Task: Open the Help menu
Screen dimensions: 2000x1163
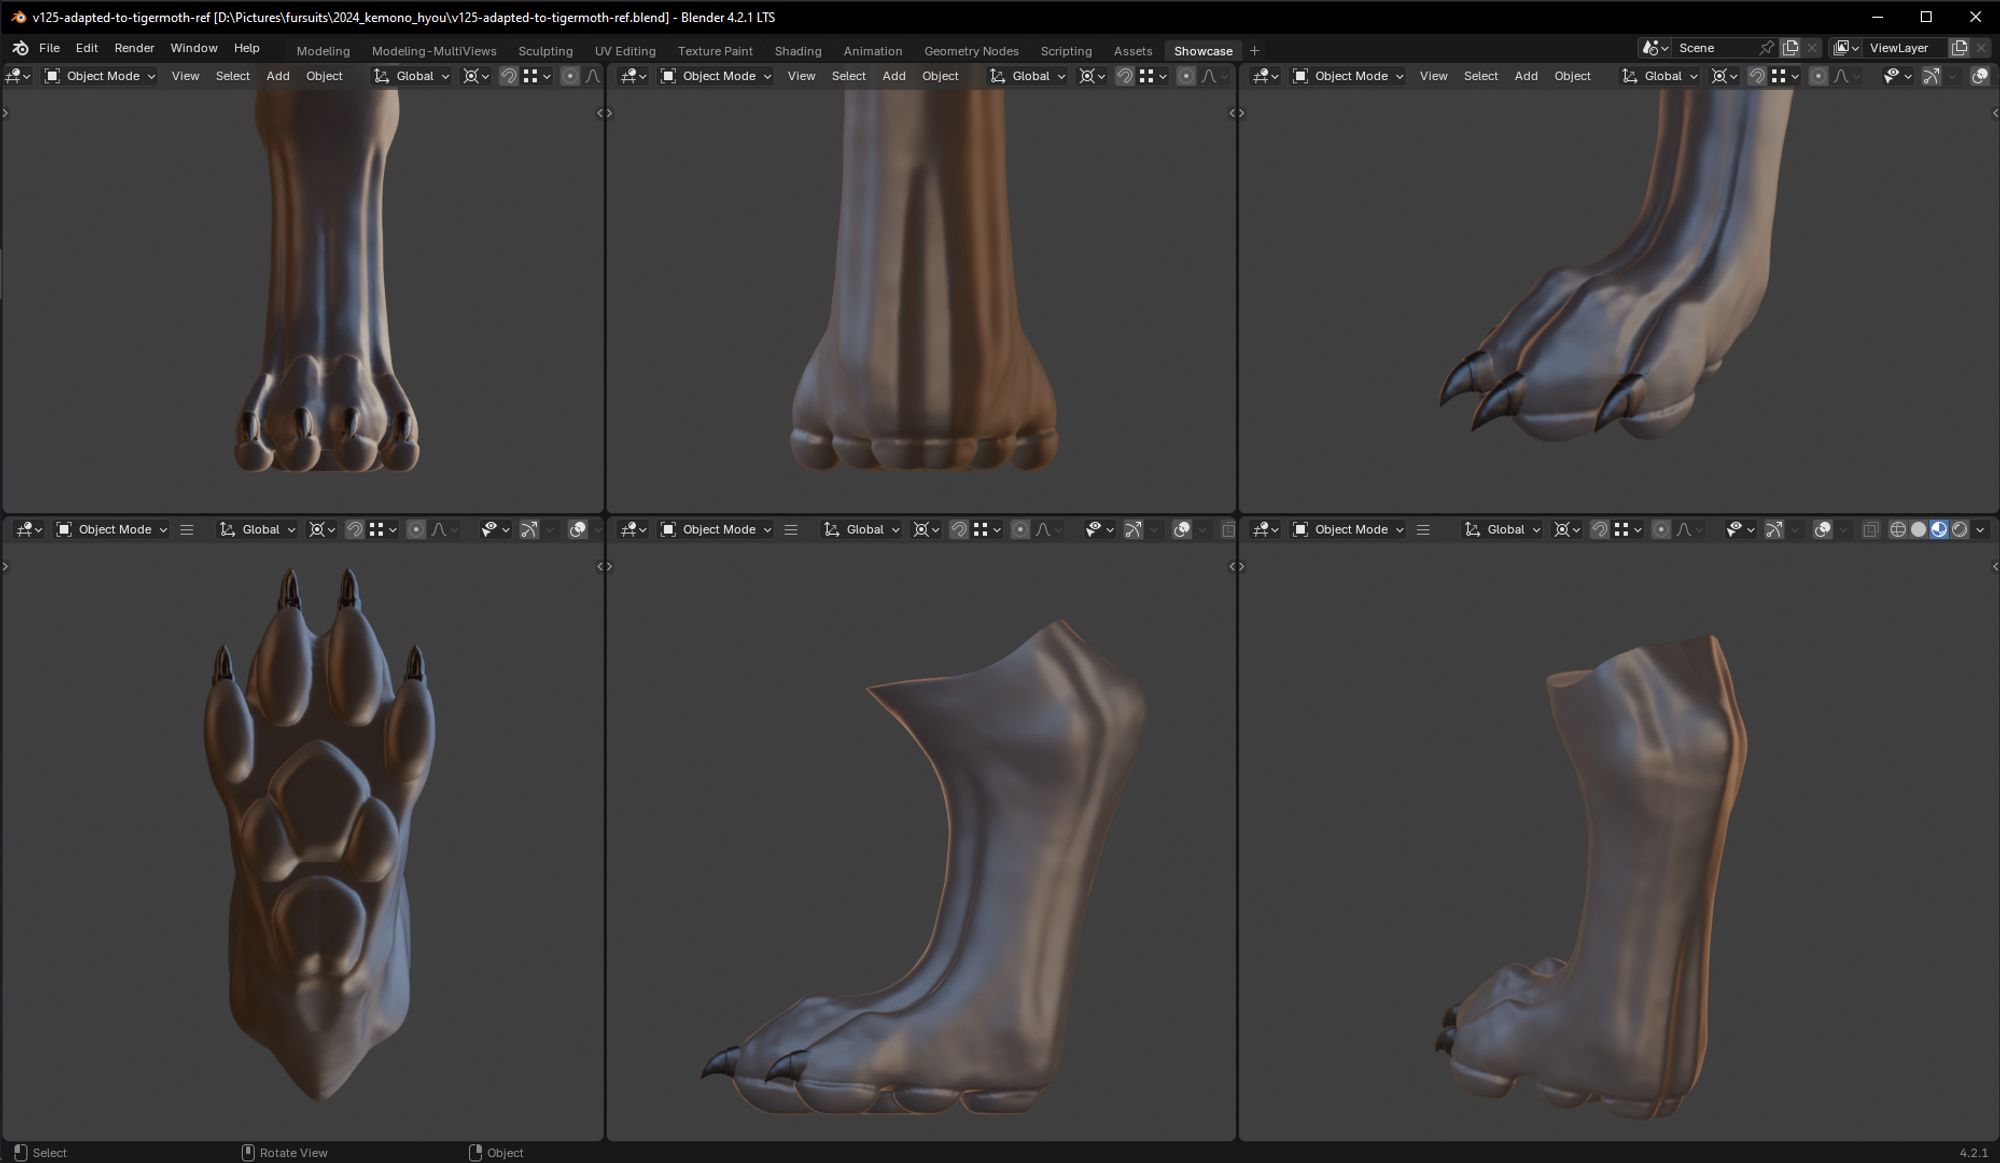Action: pos(247,48)
